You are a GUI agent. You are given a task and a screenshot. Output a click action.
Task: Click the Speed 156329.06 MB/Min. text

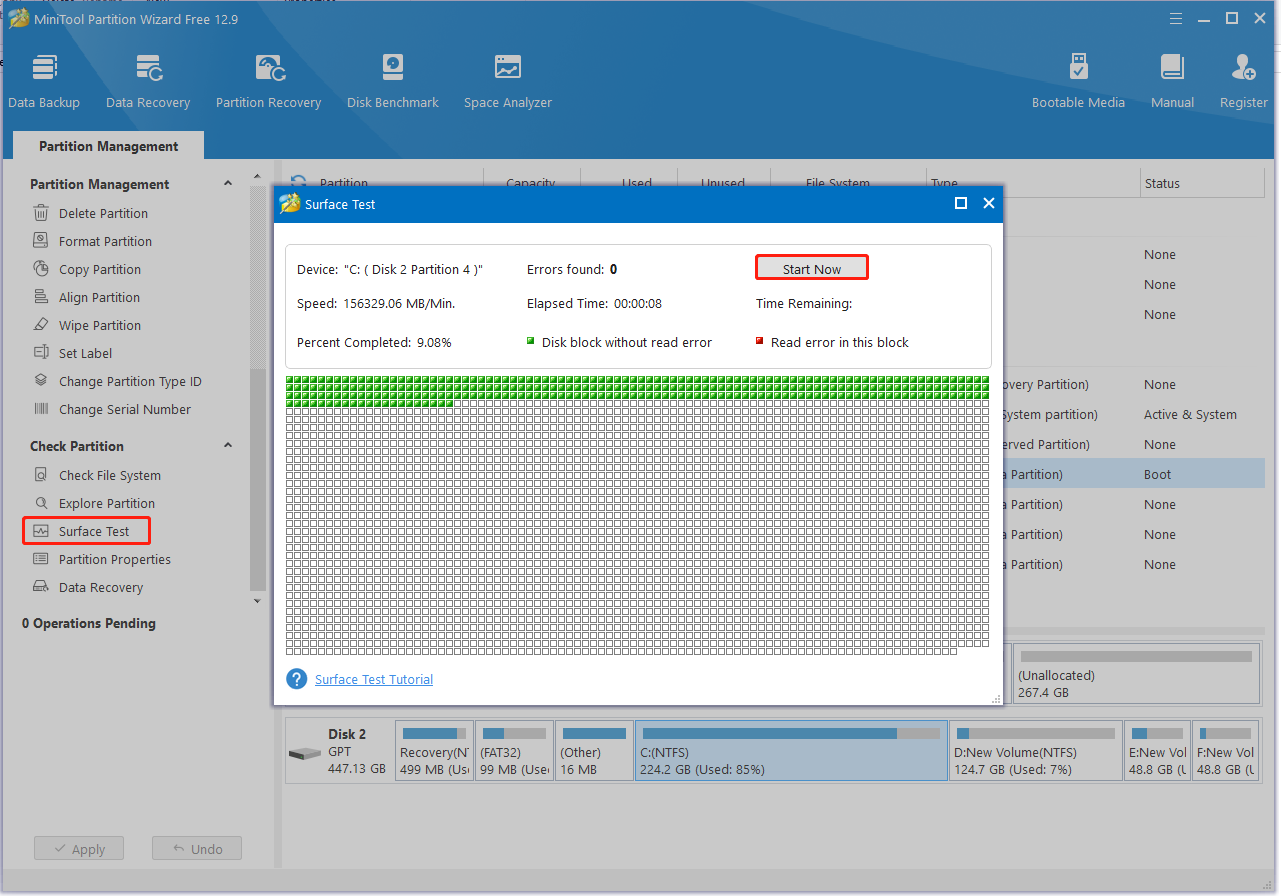click(376, 303)
